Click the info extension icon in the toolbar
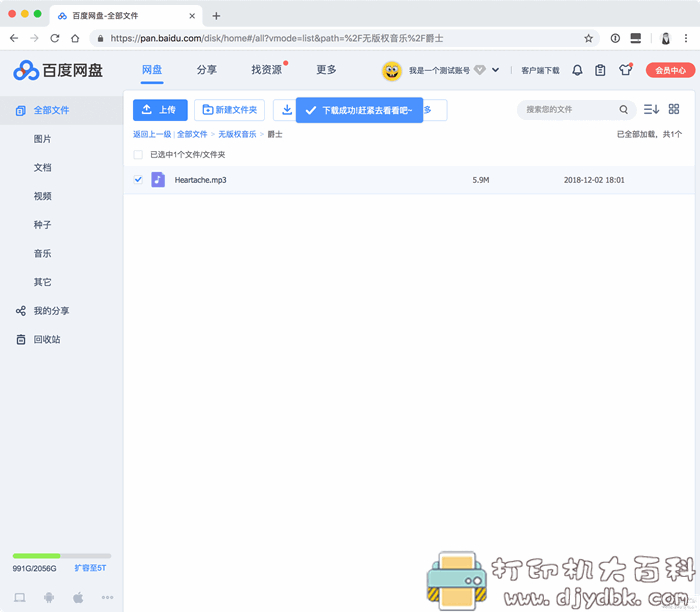Screen dimensions: 700x612 pyautogui.click(x=615, y=38)
